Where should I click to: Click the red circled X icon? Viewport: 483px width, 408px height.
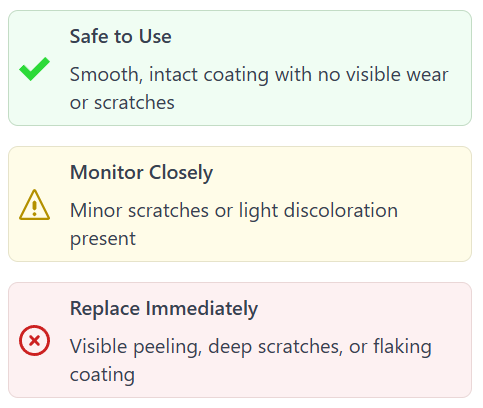[34, 341]
